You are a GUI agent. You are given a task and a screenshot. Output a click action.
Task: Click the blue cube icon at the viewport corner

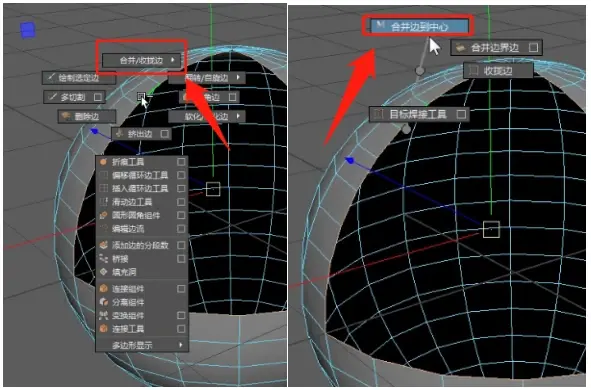point(28,30)
